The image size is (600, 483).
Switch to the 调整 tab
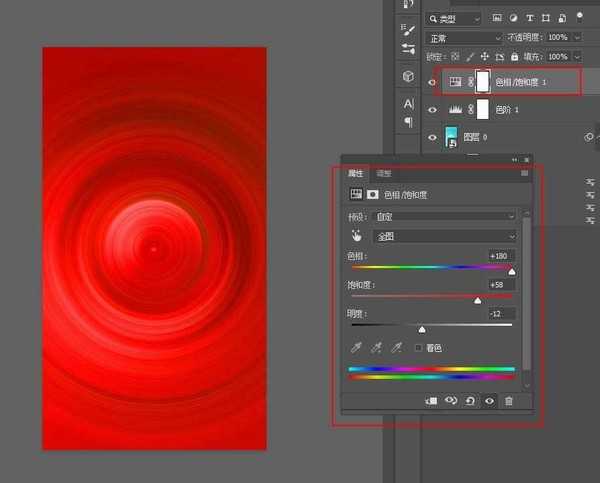384,173
